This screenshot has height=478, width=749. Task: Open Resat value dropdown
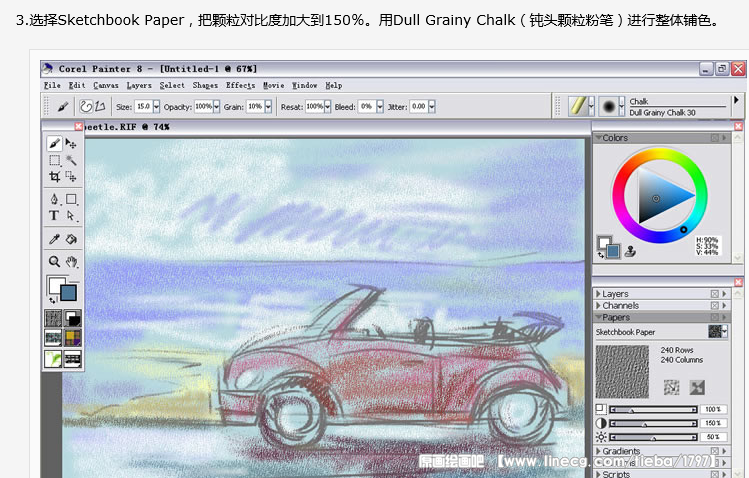pos(327,106)
